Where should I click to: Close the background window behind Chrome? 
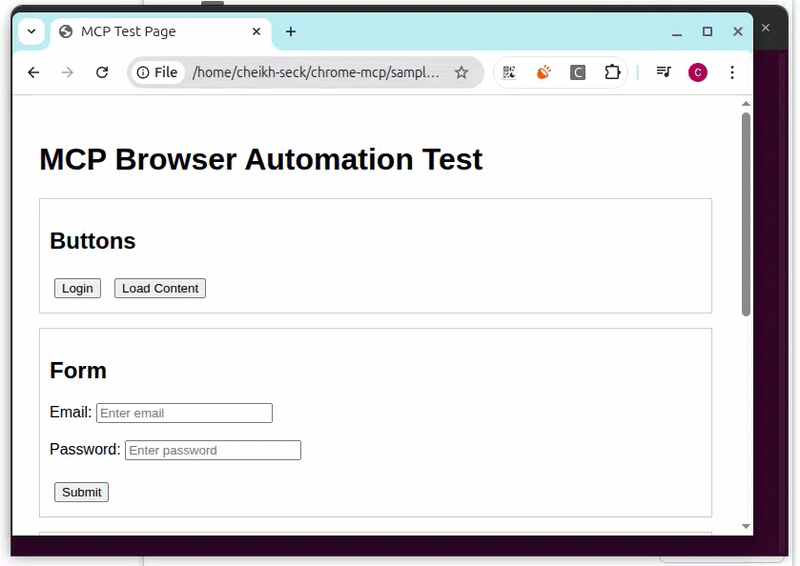765,28
